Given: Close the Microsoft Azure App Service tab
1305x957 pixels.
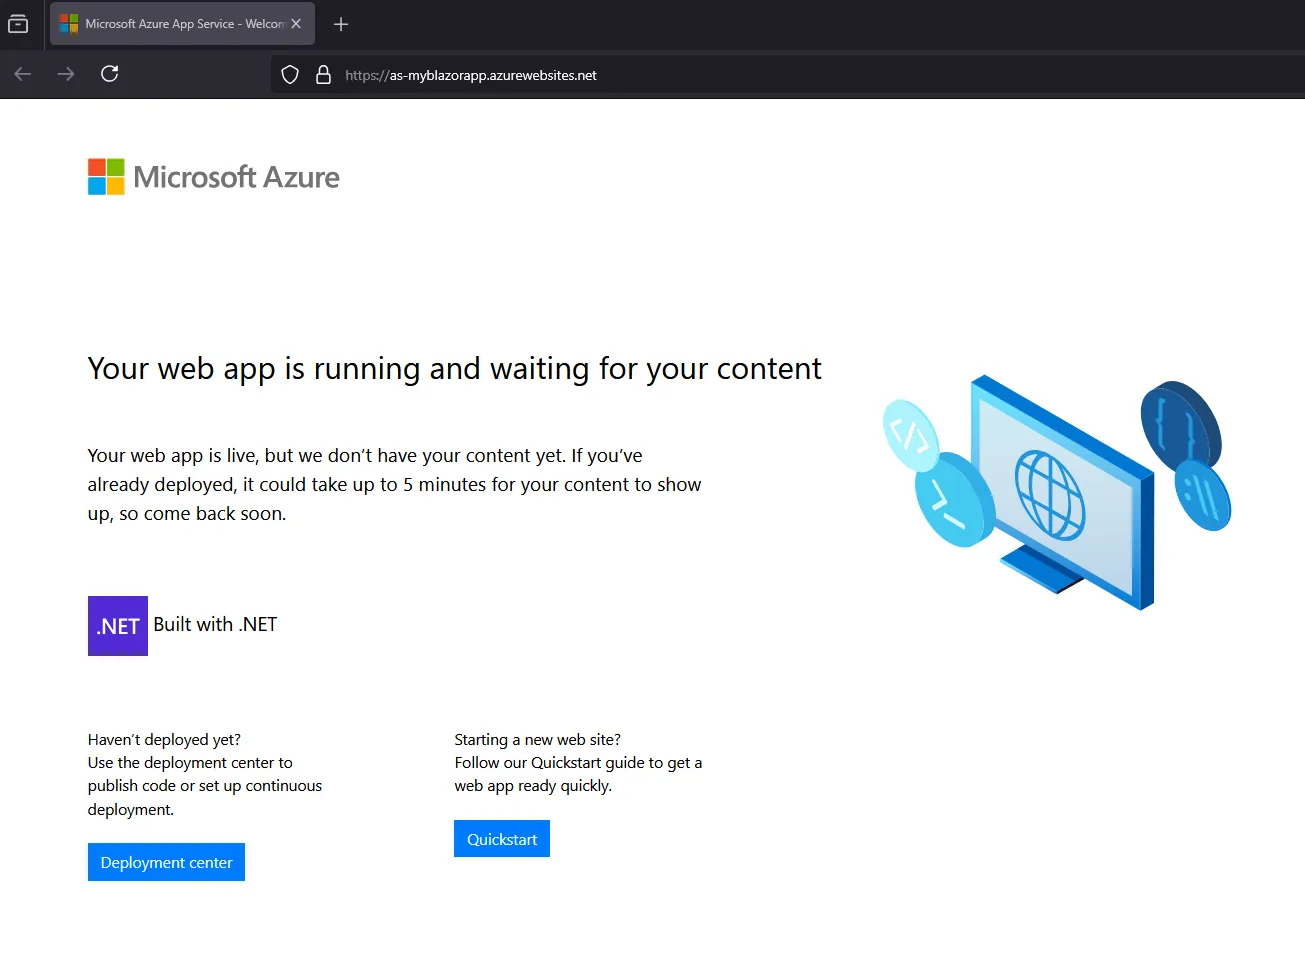Looking at the screenshot, I should click(x=296, y=24).
